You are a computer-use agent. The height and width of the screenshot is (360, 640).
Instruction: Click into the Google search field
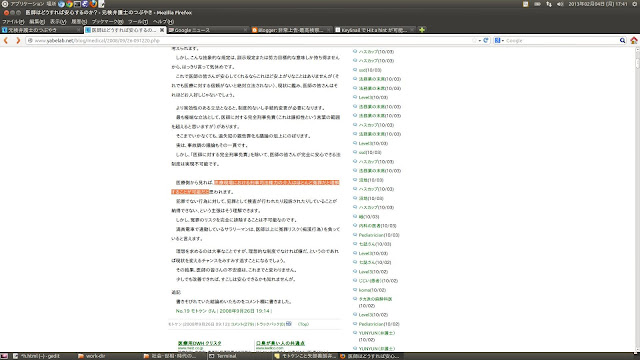(x=561, y=40)
